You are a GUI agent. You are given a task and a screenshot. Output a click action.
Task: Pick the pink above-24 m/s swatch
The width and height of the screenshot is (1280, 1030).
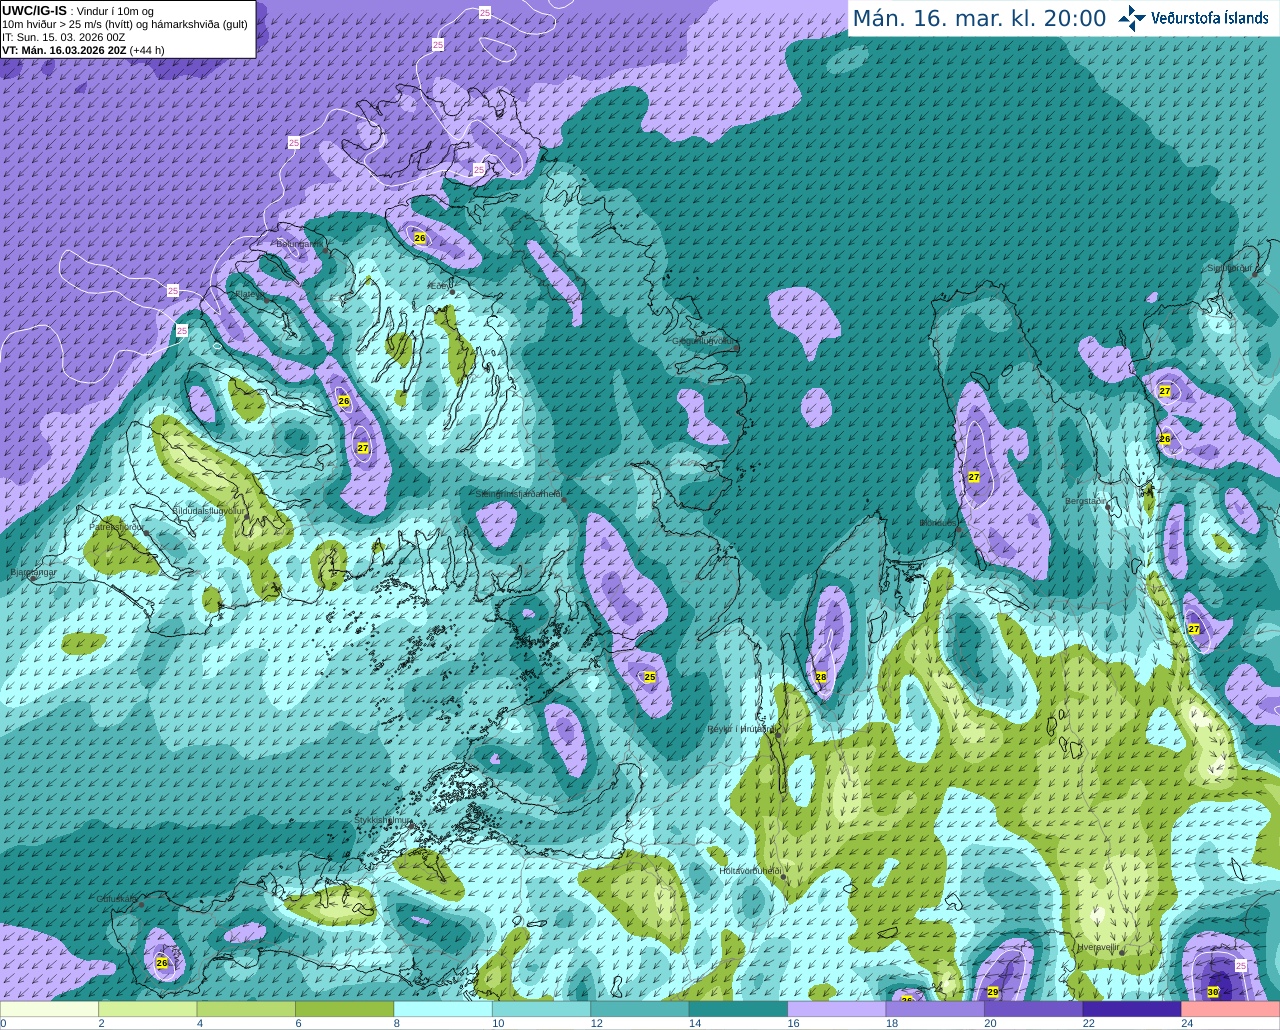[1231, 1009]
